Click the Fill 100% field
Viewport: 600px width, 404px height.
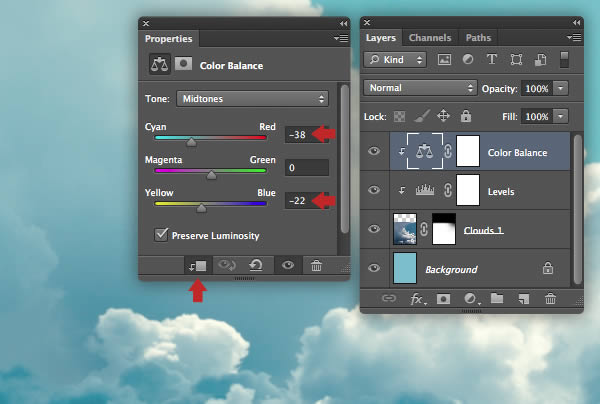point(536,116)
